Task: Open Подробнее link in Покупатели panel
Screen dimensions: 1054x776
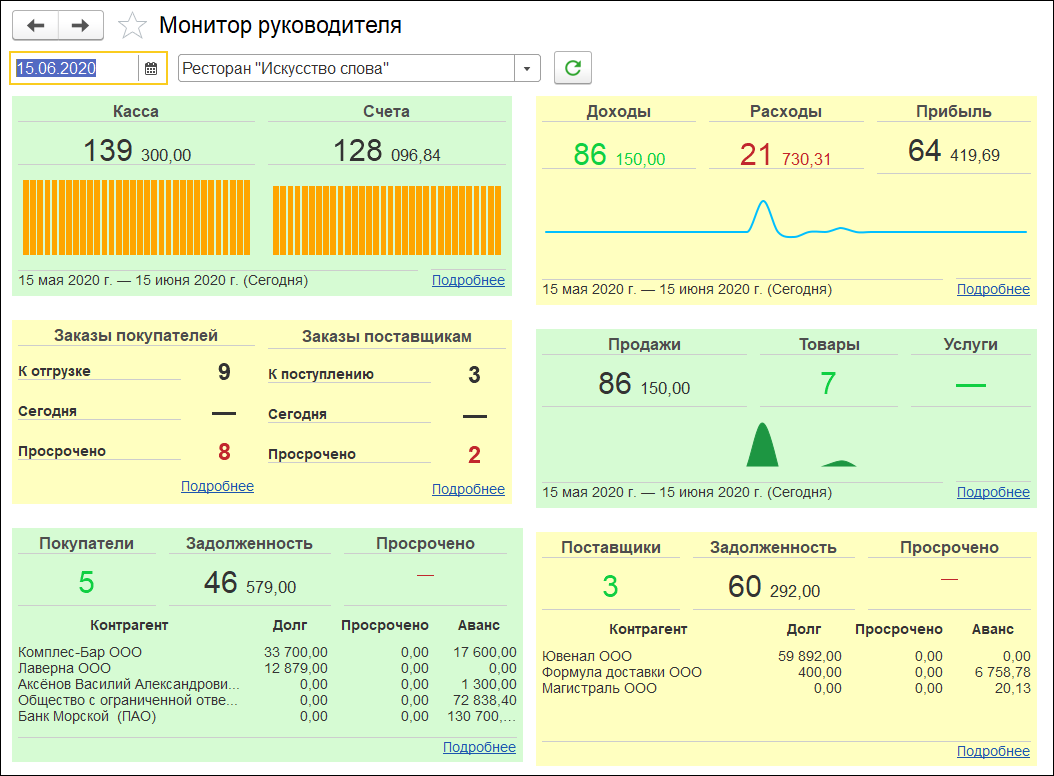Action: pyautogui.click(x=479, y=747)
